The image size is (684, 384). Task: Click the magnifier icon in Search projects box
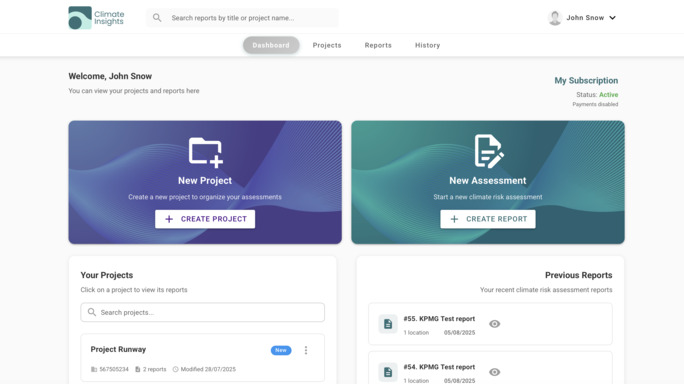pyautogui.click(x=92, y=312)
